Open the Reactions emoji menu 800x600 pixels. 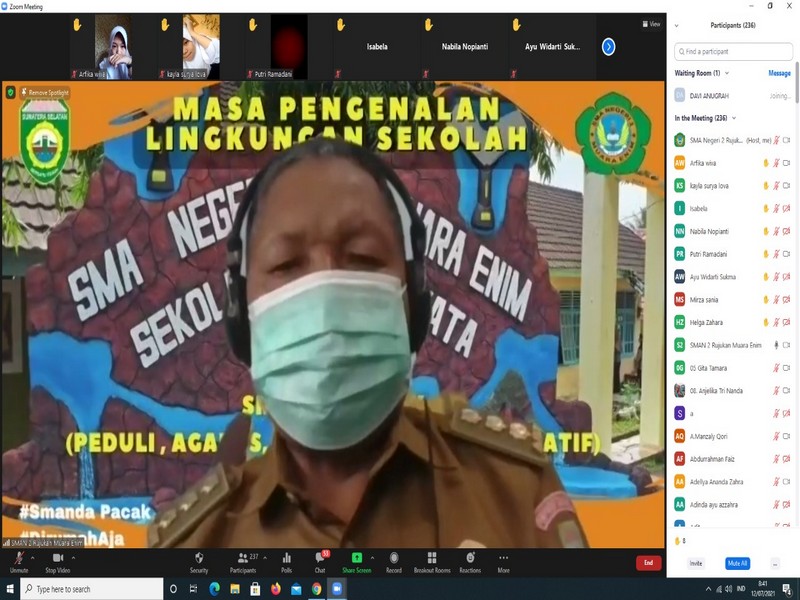pos(470,560)
